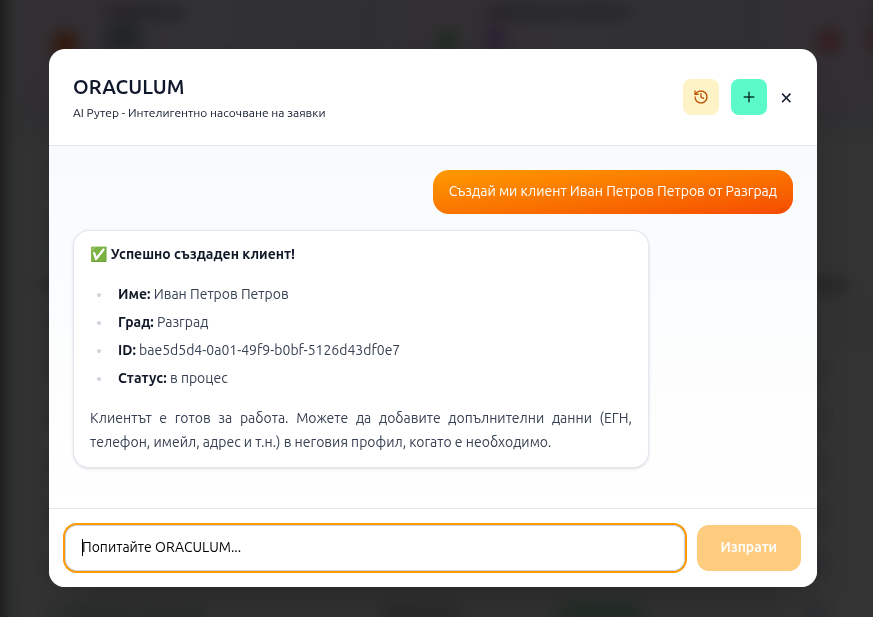Select the client ID value text
873x617 pixels.
(268, 350)
